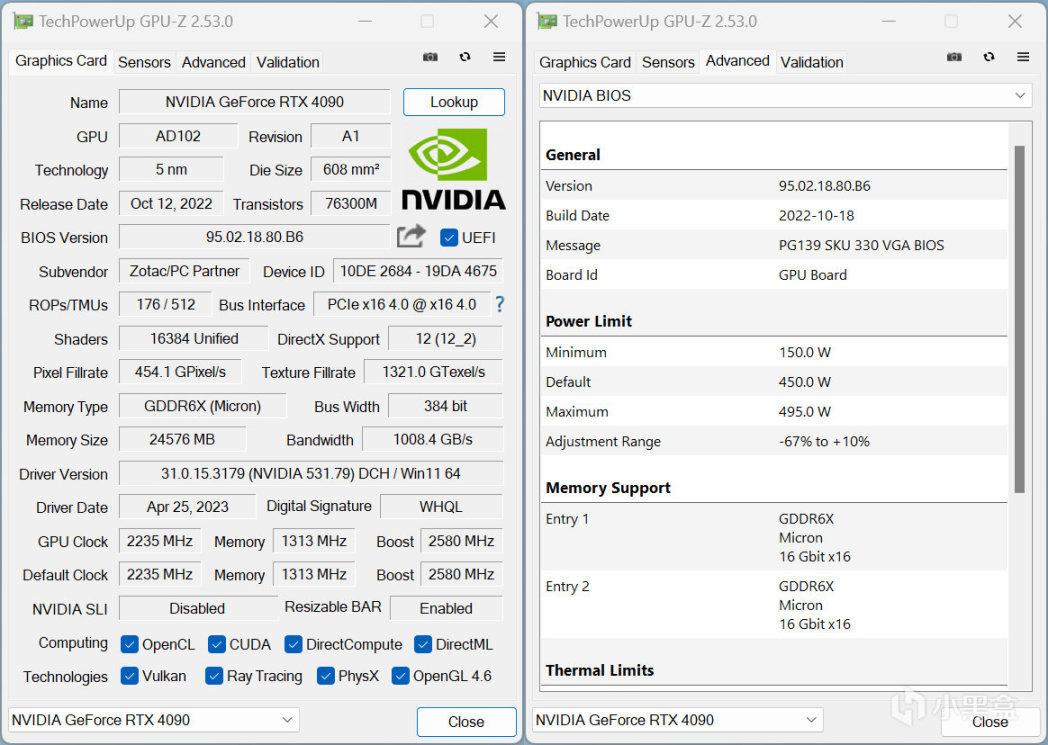Click the bus interface question mark icon

[x=499, y=305]
